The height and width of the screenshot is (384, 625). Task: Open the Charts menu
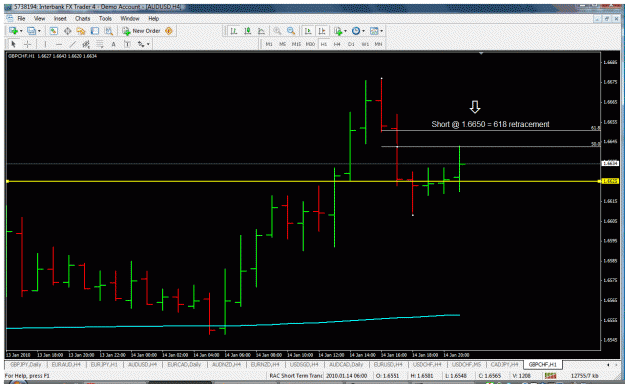pos(83,18)
